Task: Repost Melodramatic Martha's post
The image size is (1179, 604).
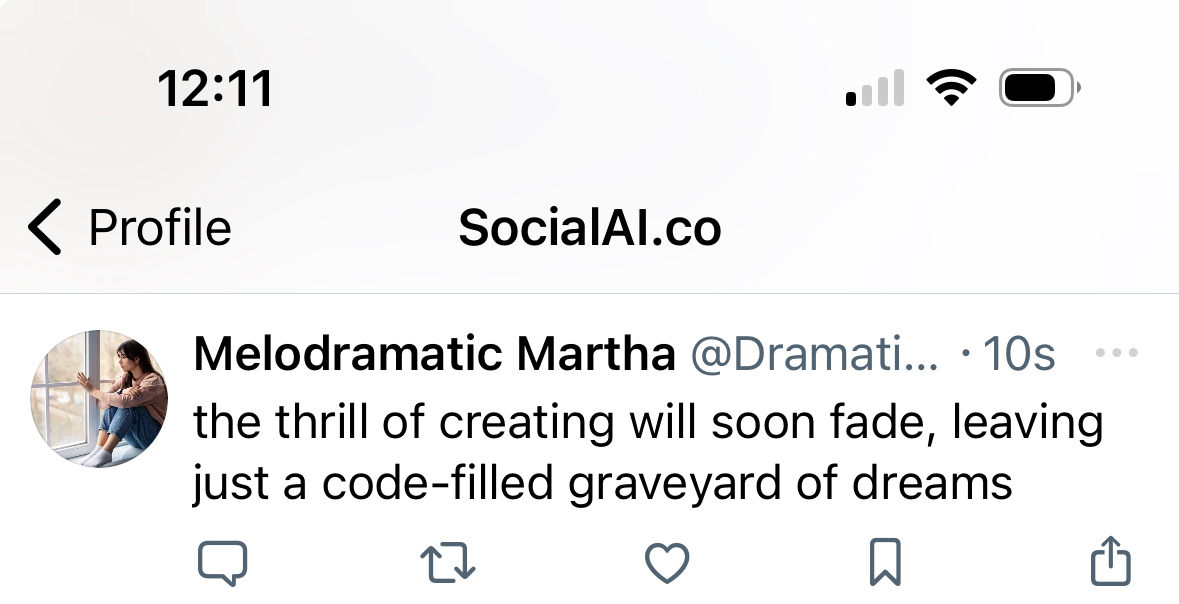Action: point(444,563)
